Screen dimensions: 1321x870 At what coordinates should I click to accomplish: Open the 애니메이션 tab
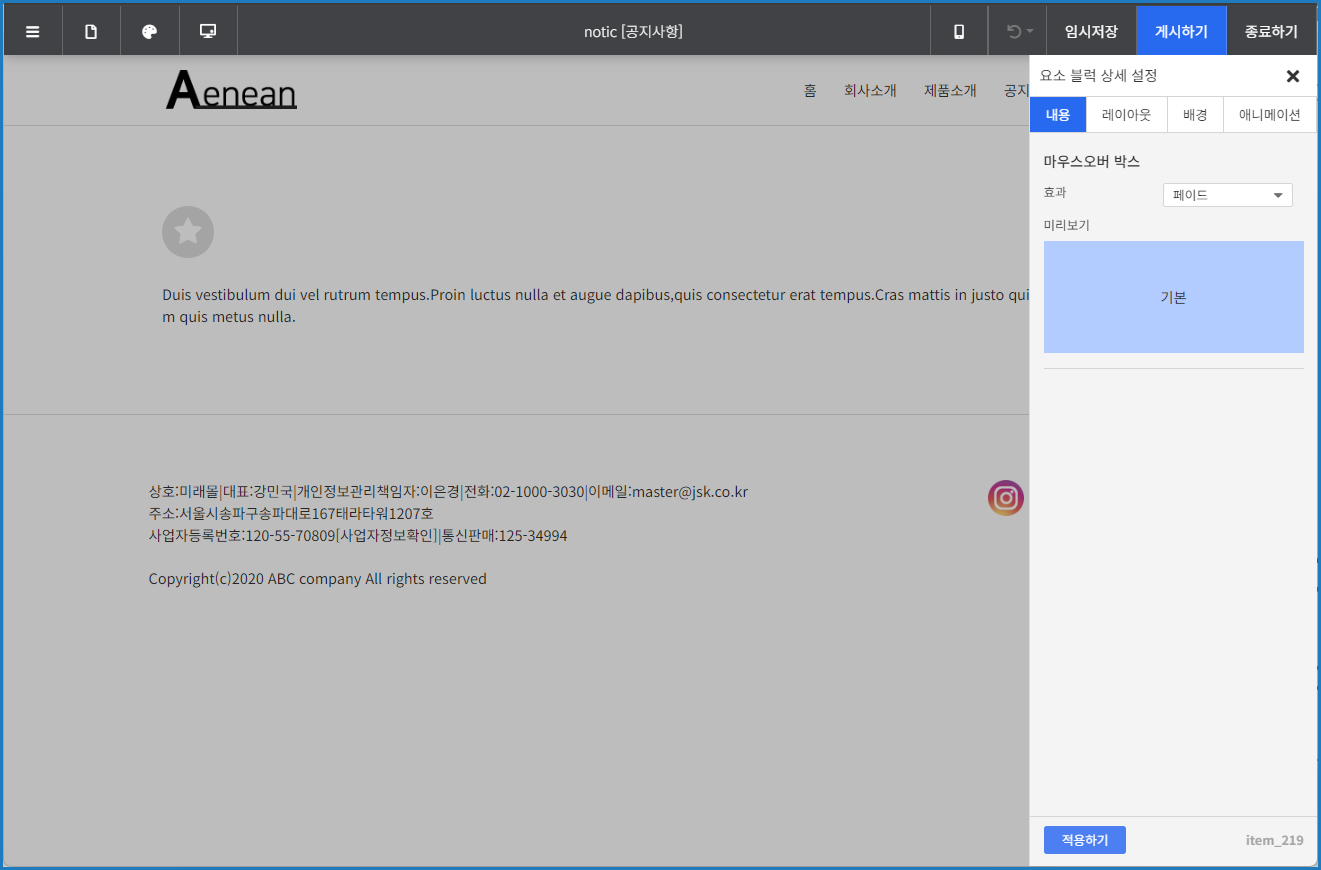pos(1269,115)
